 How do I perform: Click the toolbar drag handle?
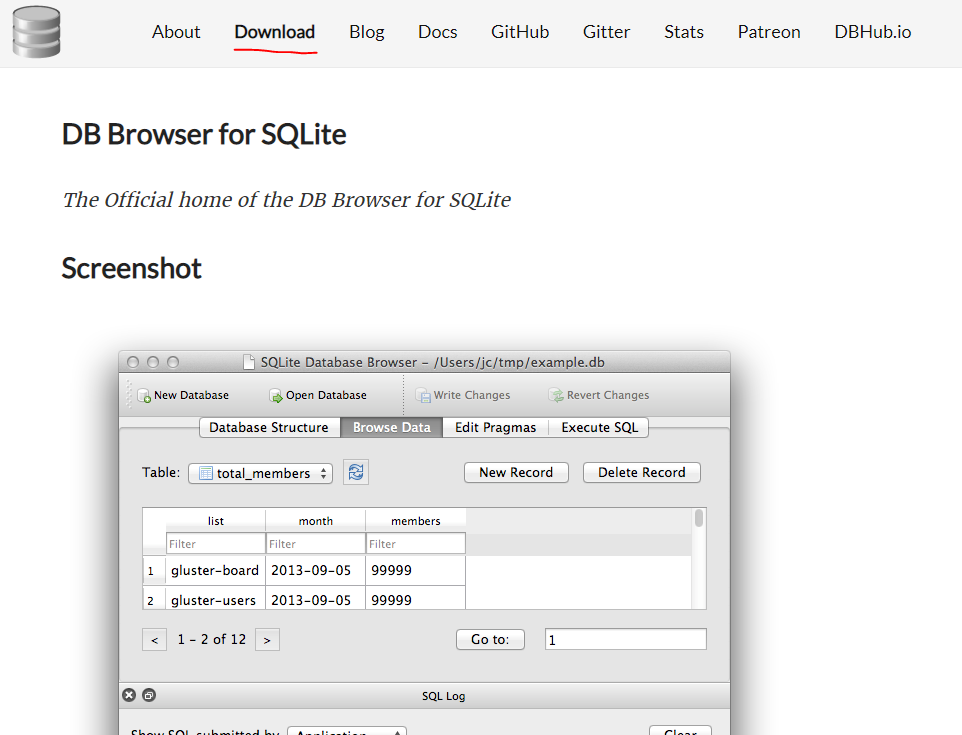129,394
